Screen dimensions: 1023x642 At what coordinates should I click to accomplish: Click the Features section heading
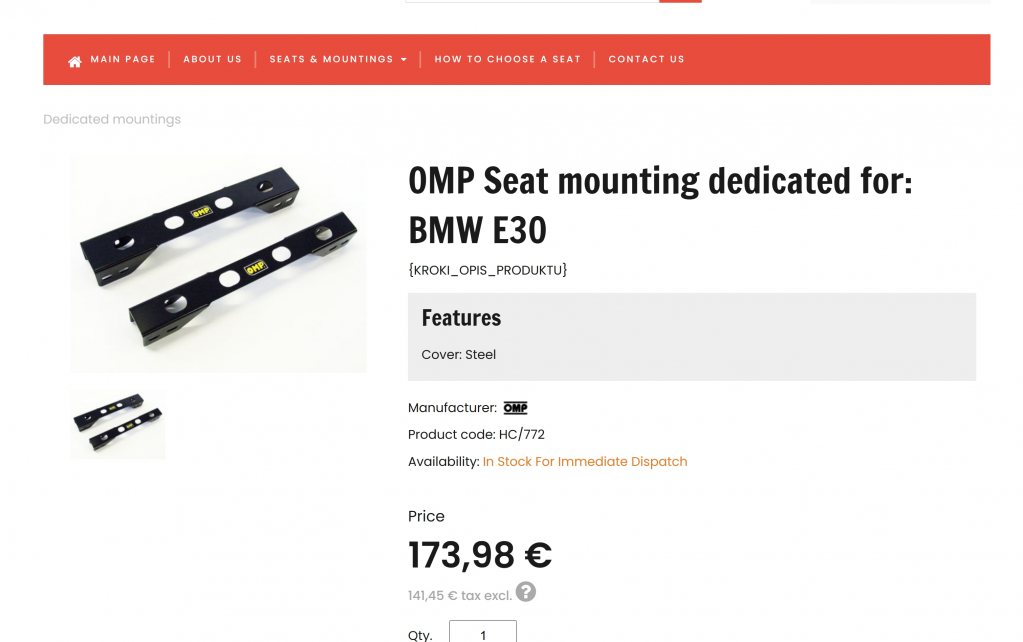[x=461, y=318]
